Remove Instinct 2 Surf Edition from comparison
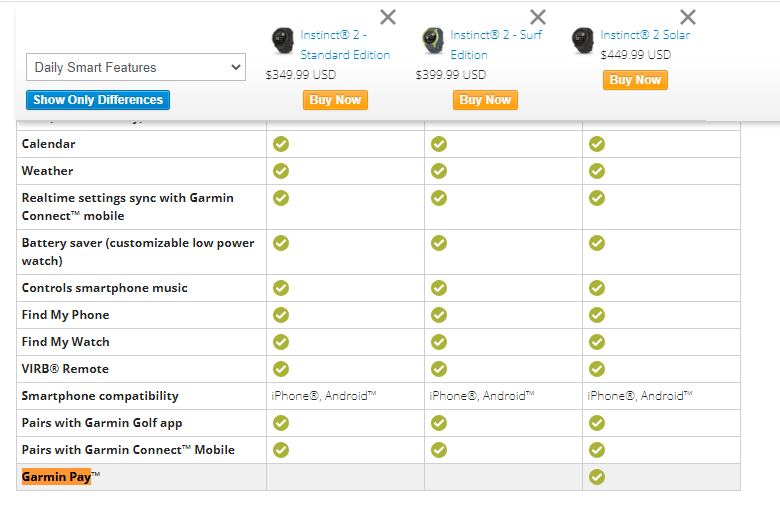The width and height of the screenshot is (780, 512). 538,17
